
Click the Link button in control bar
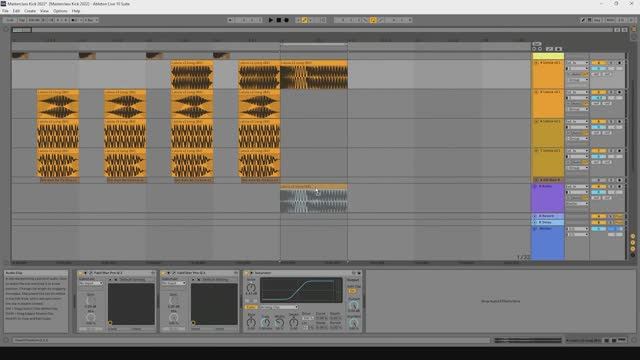[x=10, y=20]
